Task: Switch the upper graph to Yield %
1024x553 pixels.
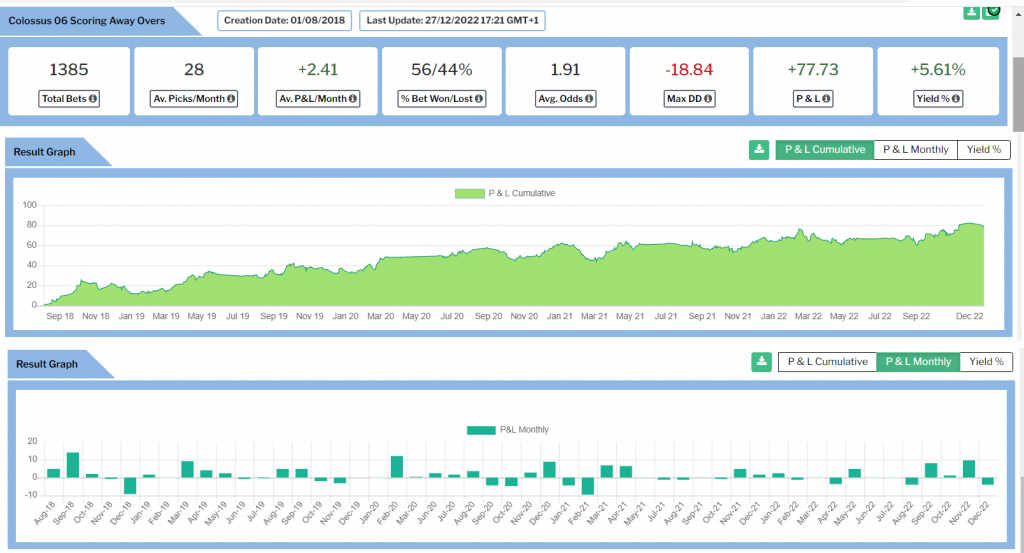Action: [x=983, y=150]
